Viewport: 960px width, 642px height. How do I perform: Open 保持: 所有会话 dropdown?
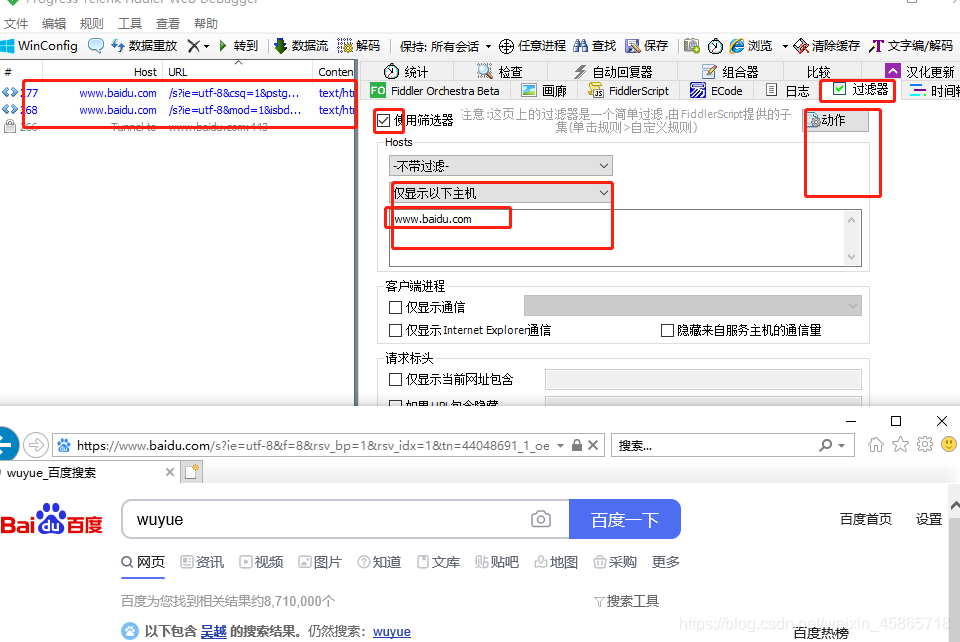click(445, 47)
